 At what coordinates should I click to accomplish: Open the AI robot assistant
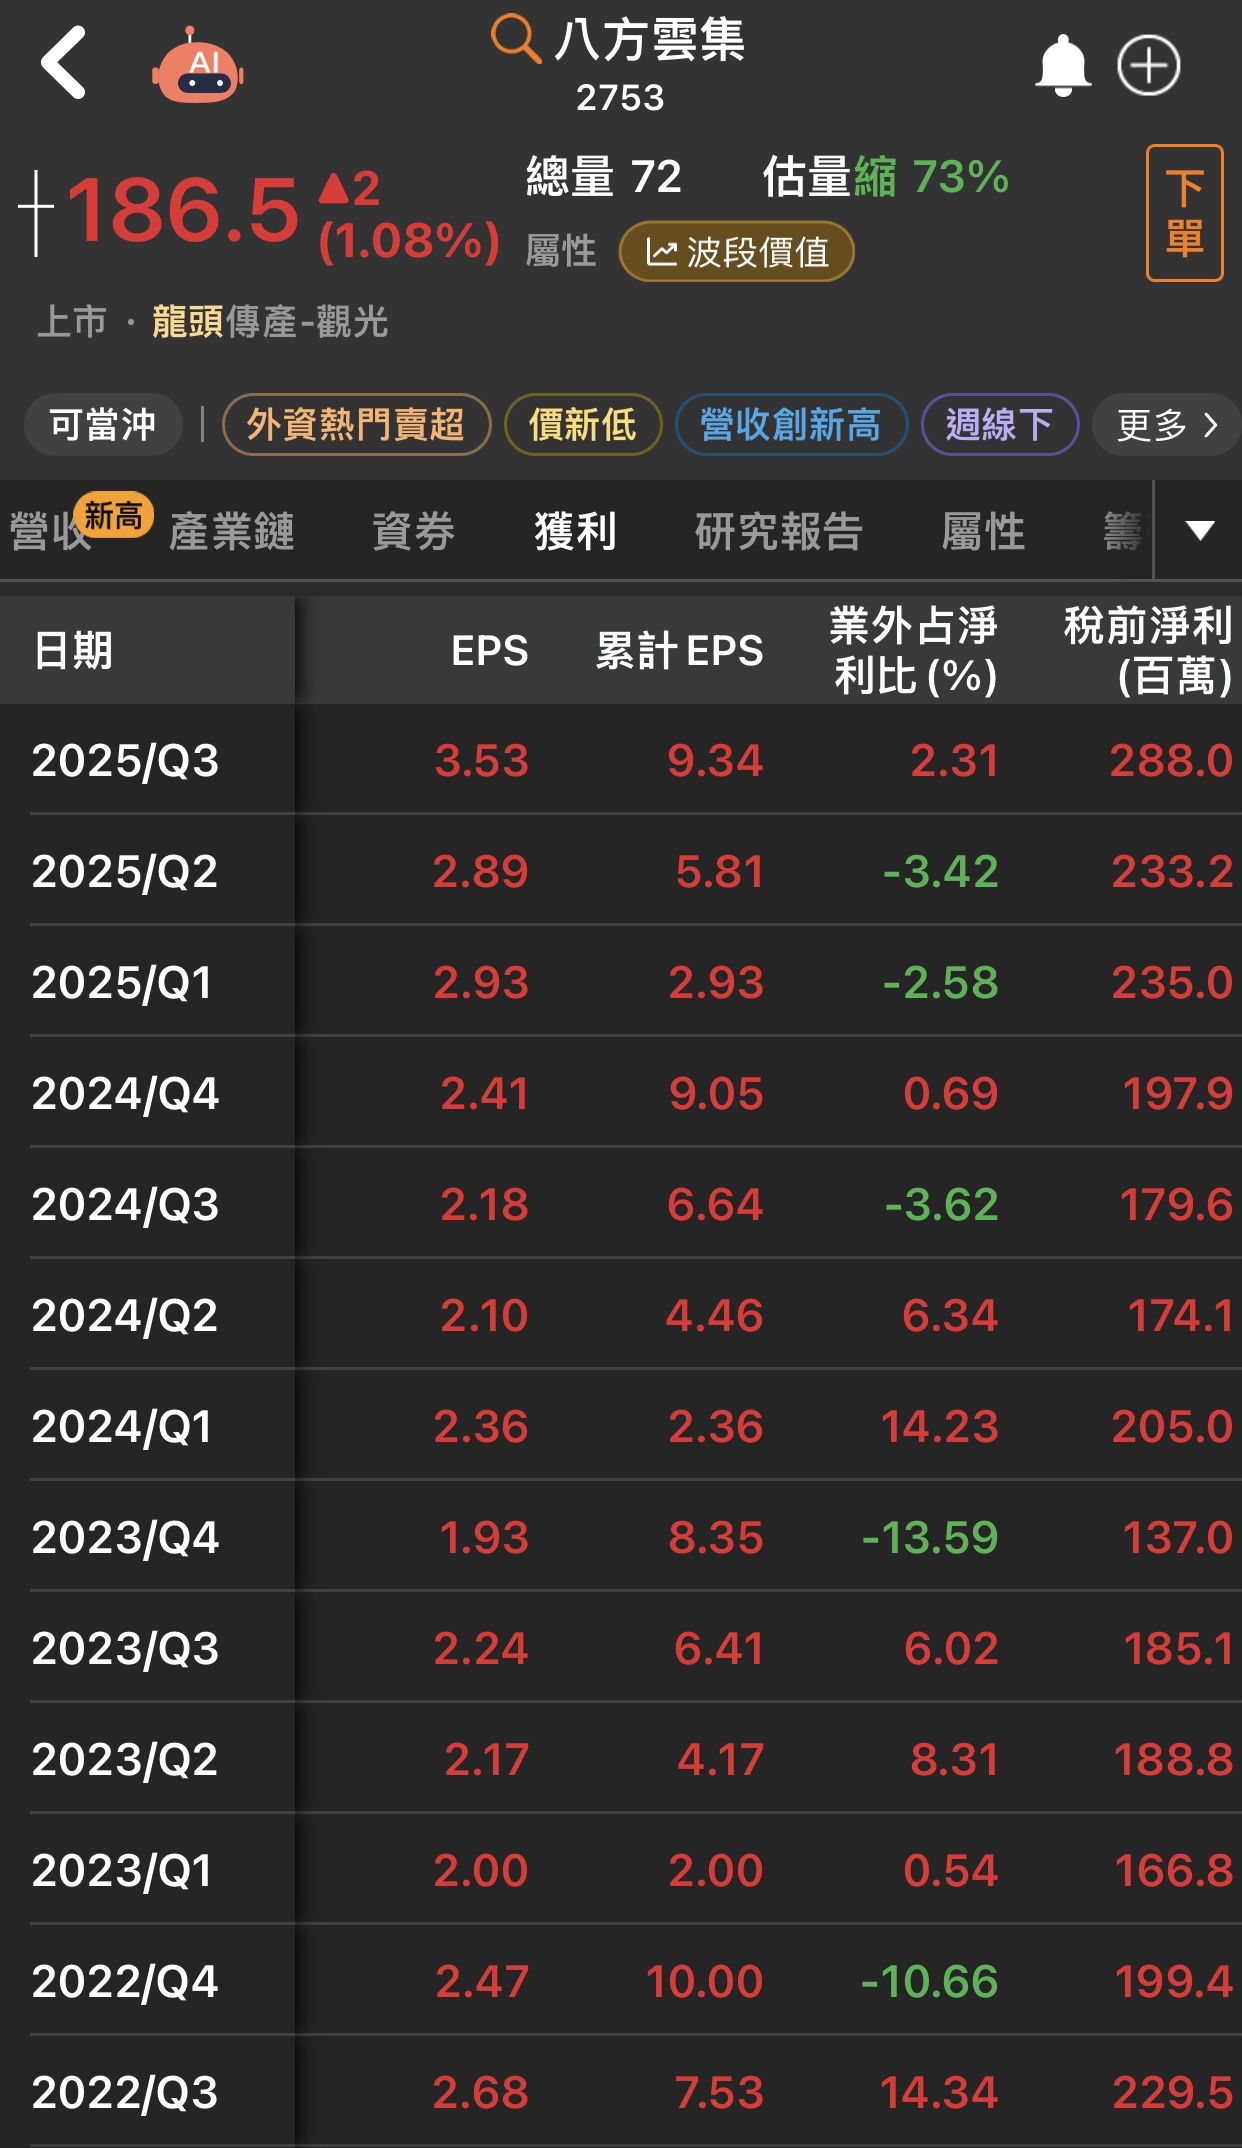point(198,68)
